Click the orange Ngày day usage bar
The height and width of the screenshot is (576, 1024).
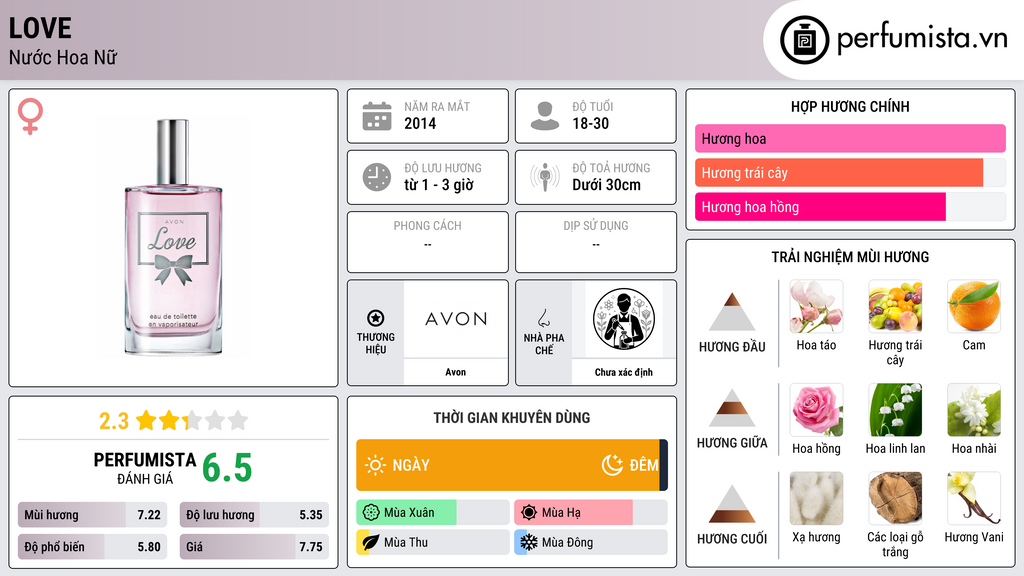click(508, 465)
